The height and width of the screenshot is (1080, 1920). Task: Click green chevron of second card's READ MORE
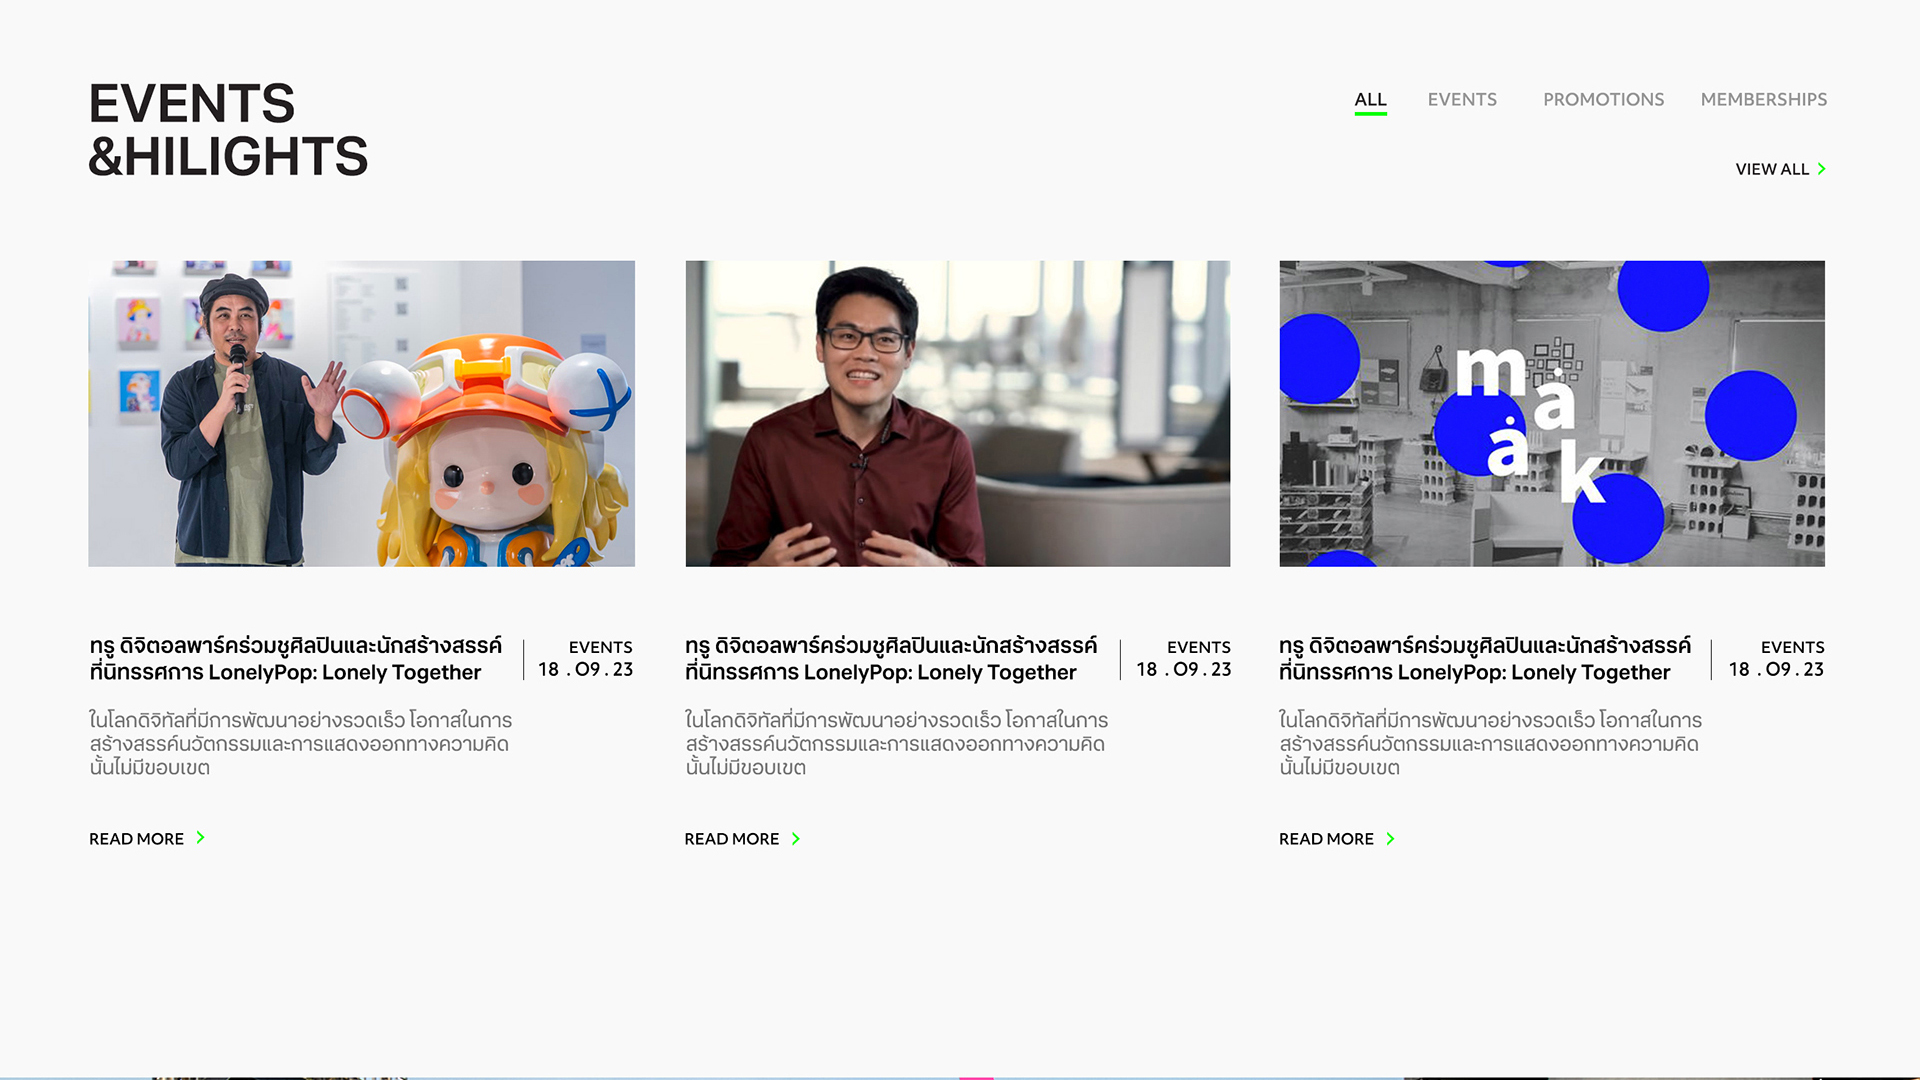(x=796, y=839)
